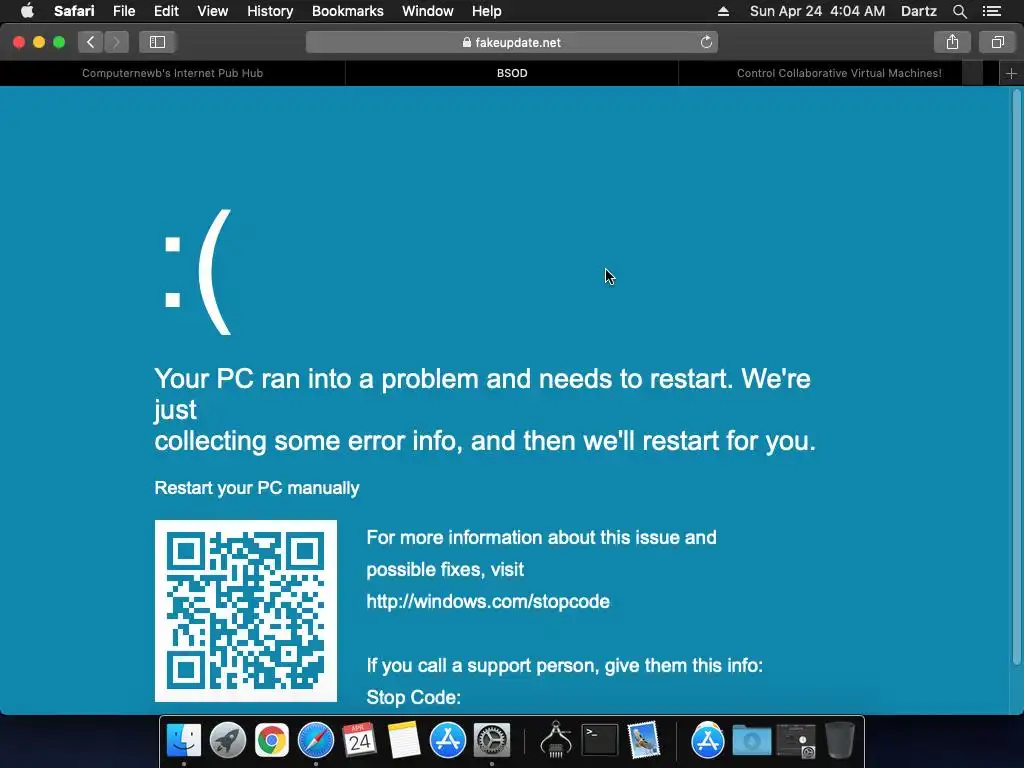Open the History menu

(270, 11)
